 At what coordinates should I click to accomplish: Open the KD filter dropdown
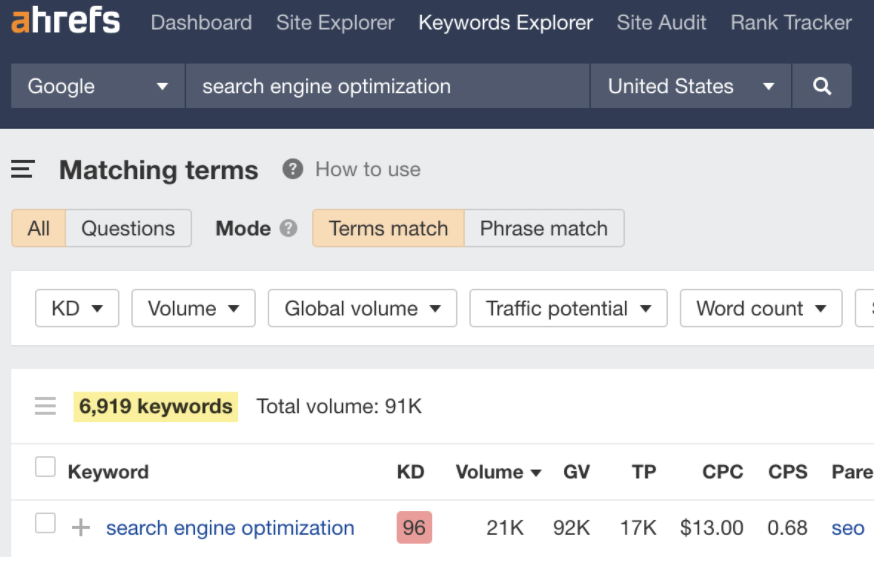[77, 308]
